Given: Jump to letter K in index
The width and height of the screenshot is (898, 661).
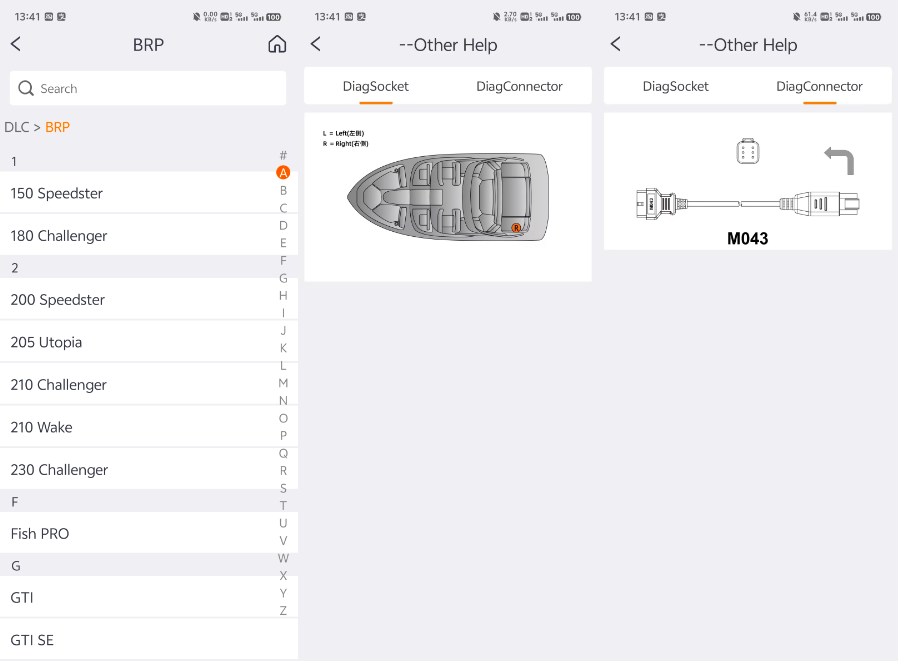Looking at the screenshot, I should point(283,348).
